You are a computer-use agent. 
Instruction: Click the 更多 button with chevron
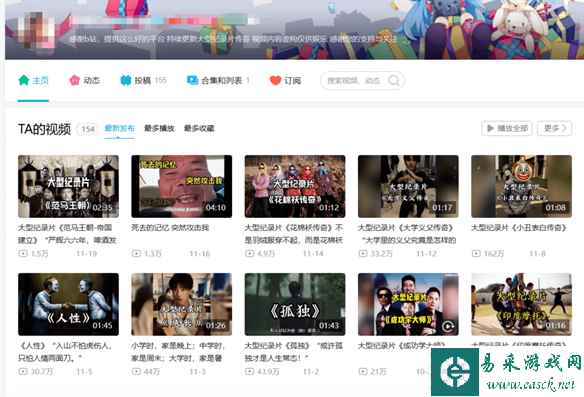coord(554,128)
